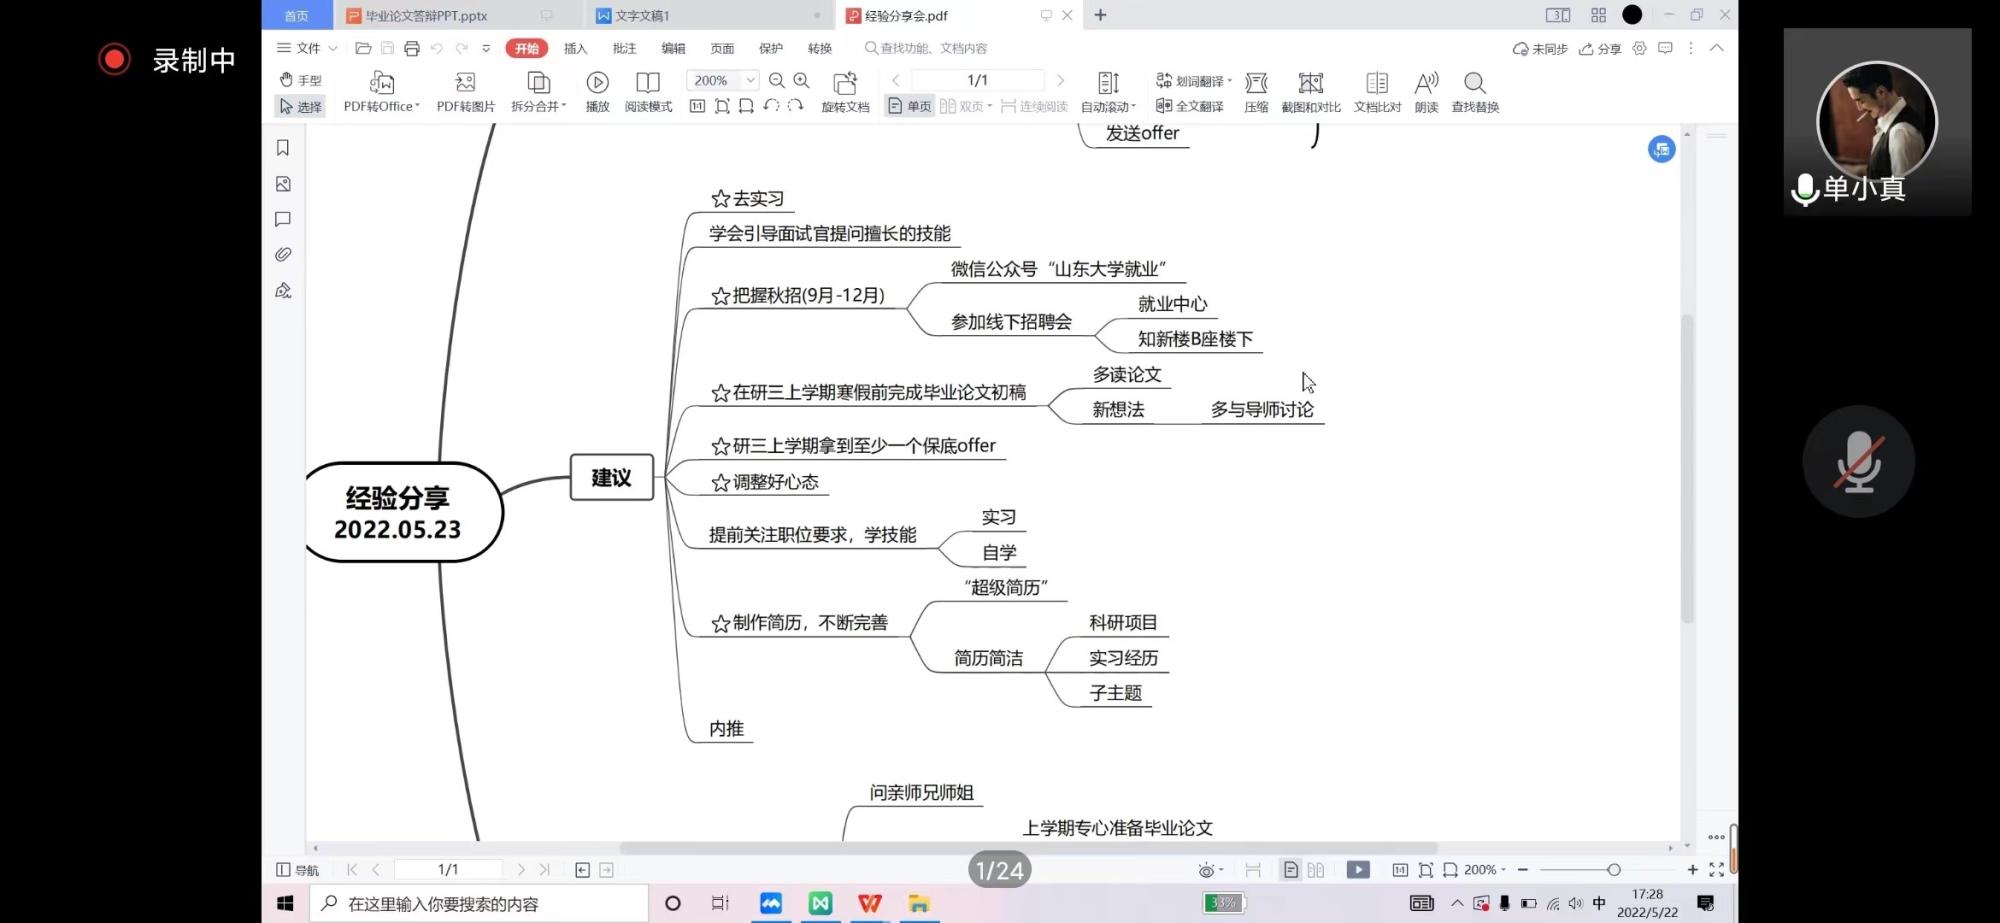
Task: Click the 分享 share button
Action: click(1600, 48)
